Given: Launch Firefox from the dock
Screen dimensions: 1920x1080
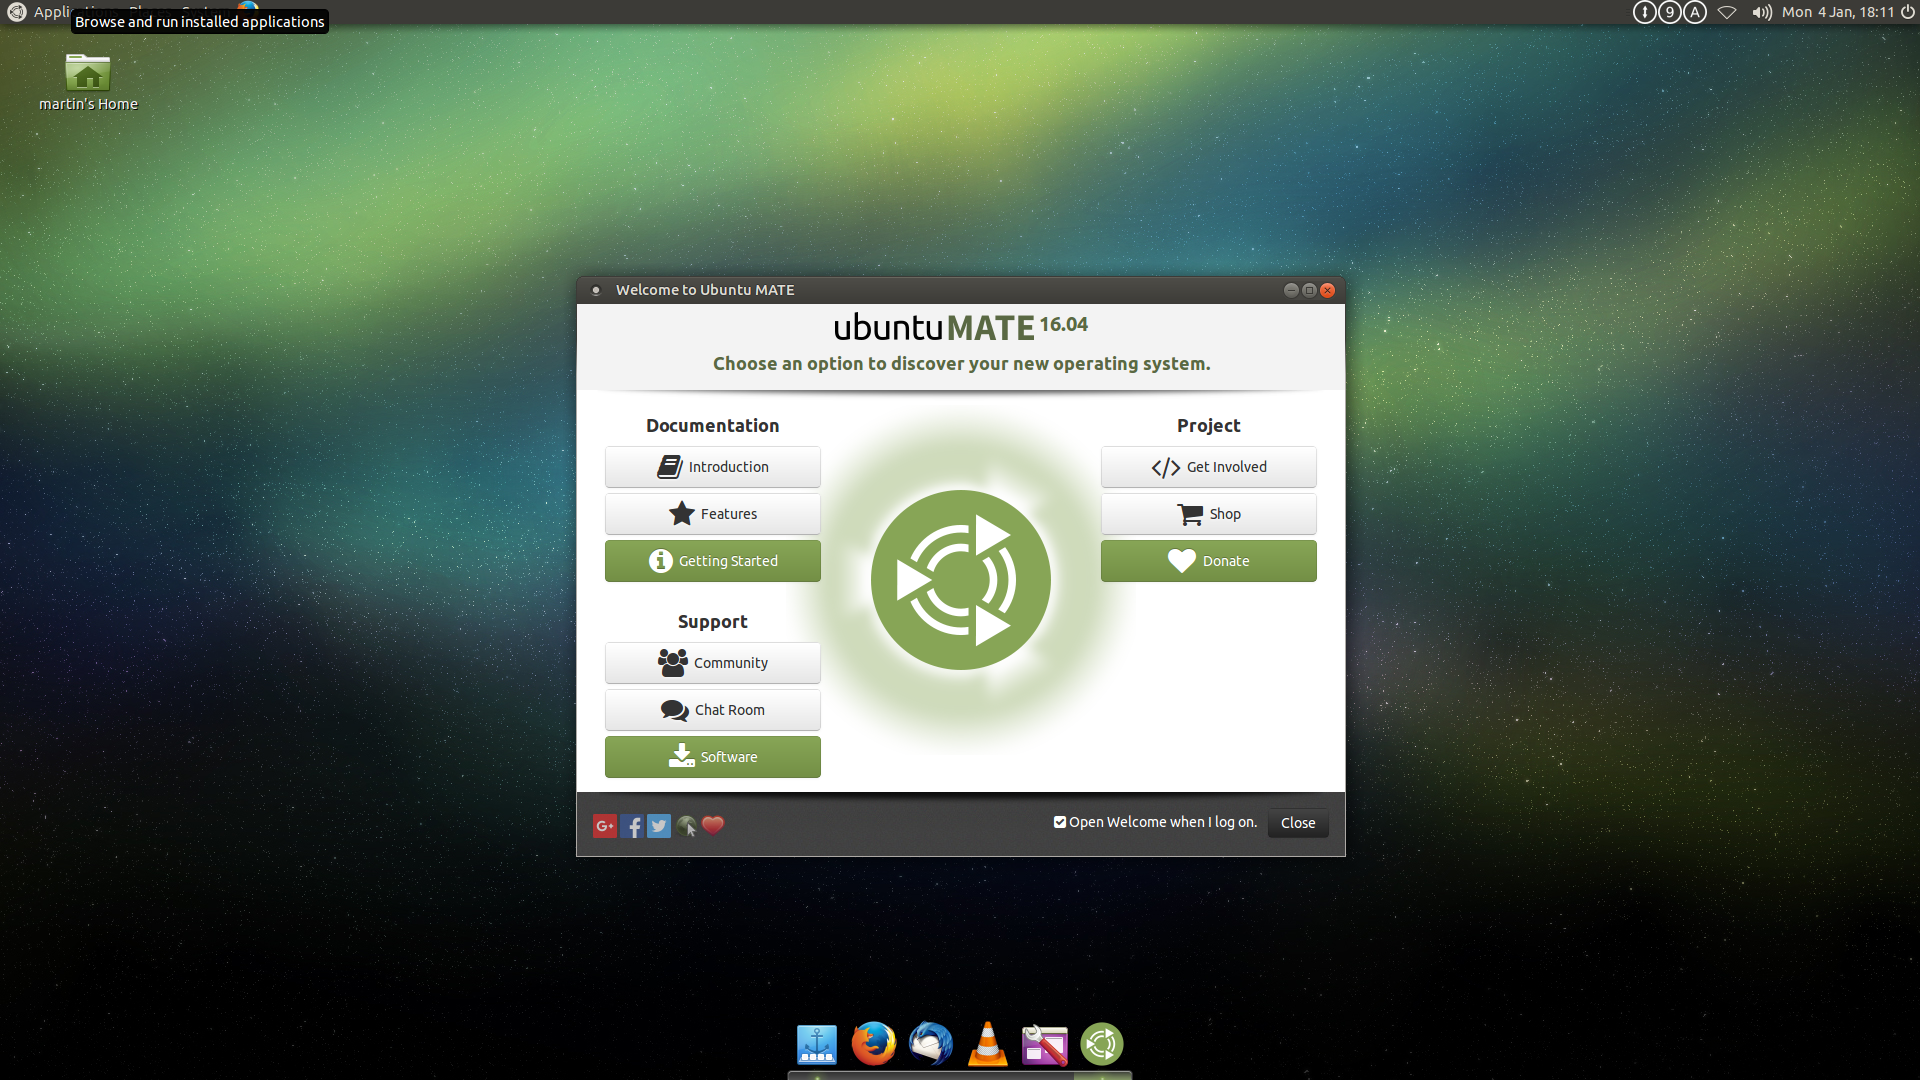Looking at the screenshot, I should [873, 1044].
